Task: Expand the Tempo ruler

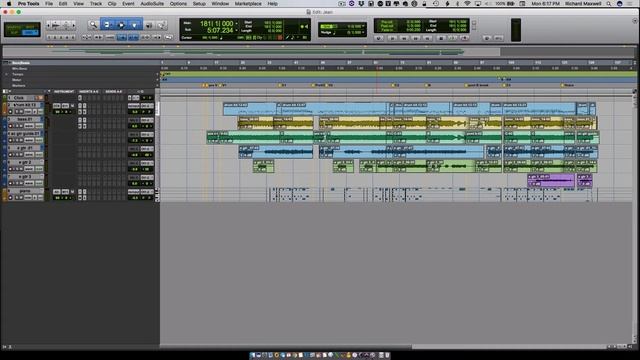Action: click(x=6, y=74)
